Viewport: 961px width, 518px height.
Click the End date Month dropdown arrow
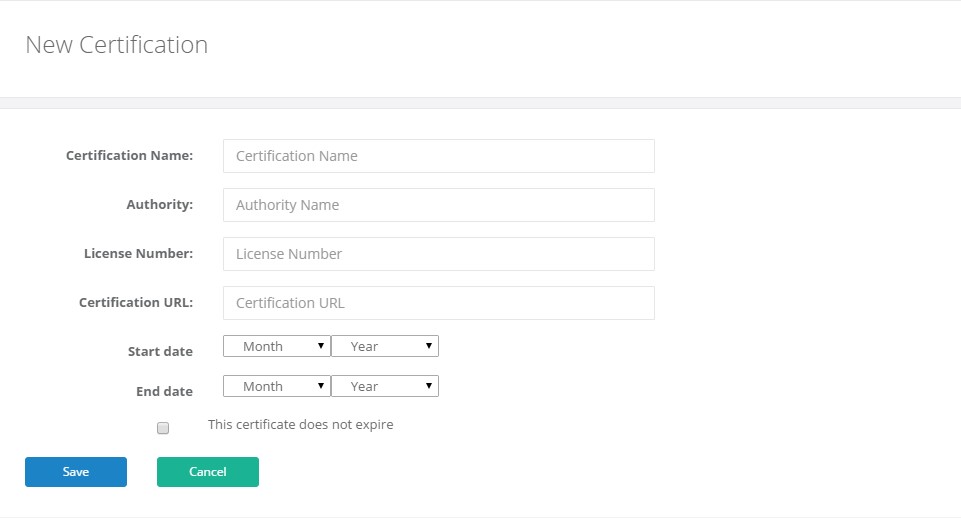pyautogui.click(x=321, y=386)
